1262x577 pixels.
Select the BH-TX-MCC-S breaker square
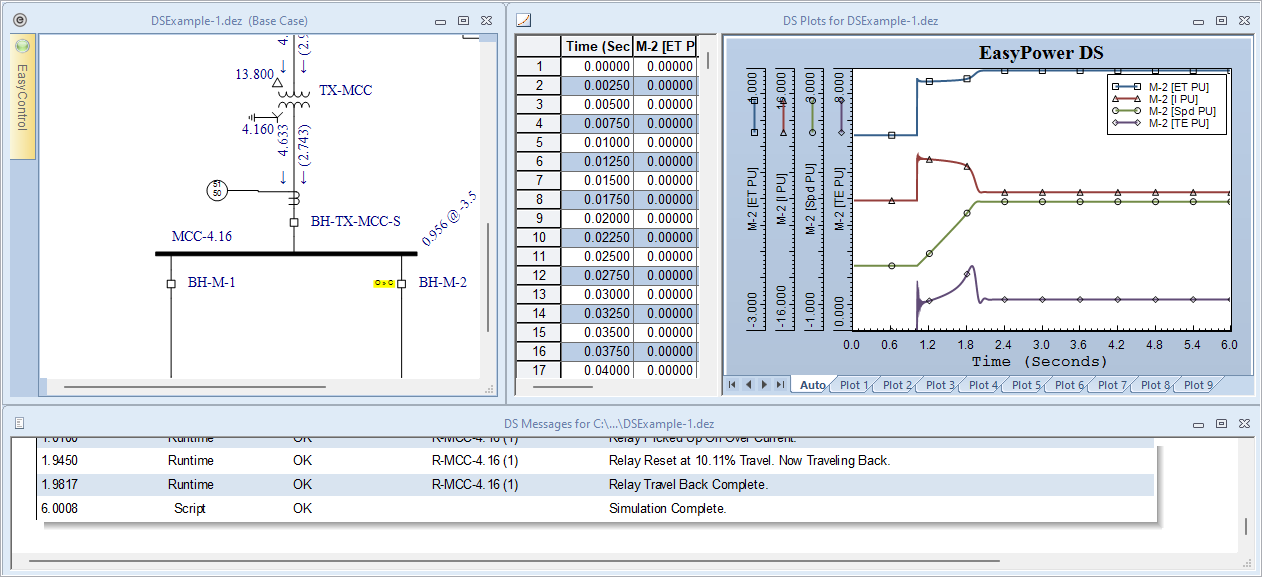[x=293, y=222]
